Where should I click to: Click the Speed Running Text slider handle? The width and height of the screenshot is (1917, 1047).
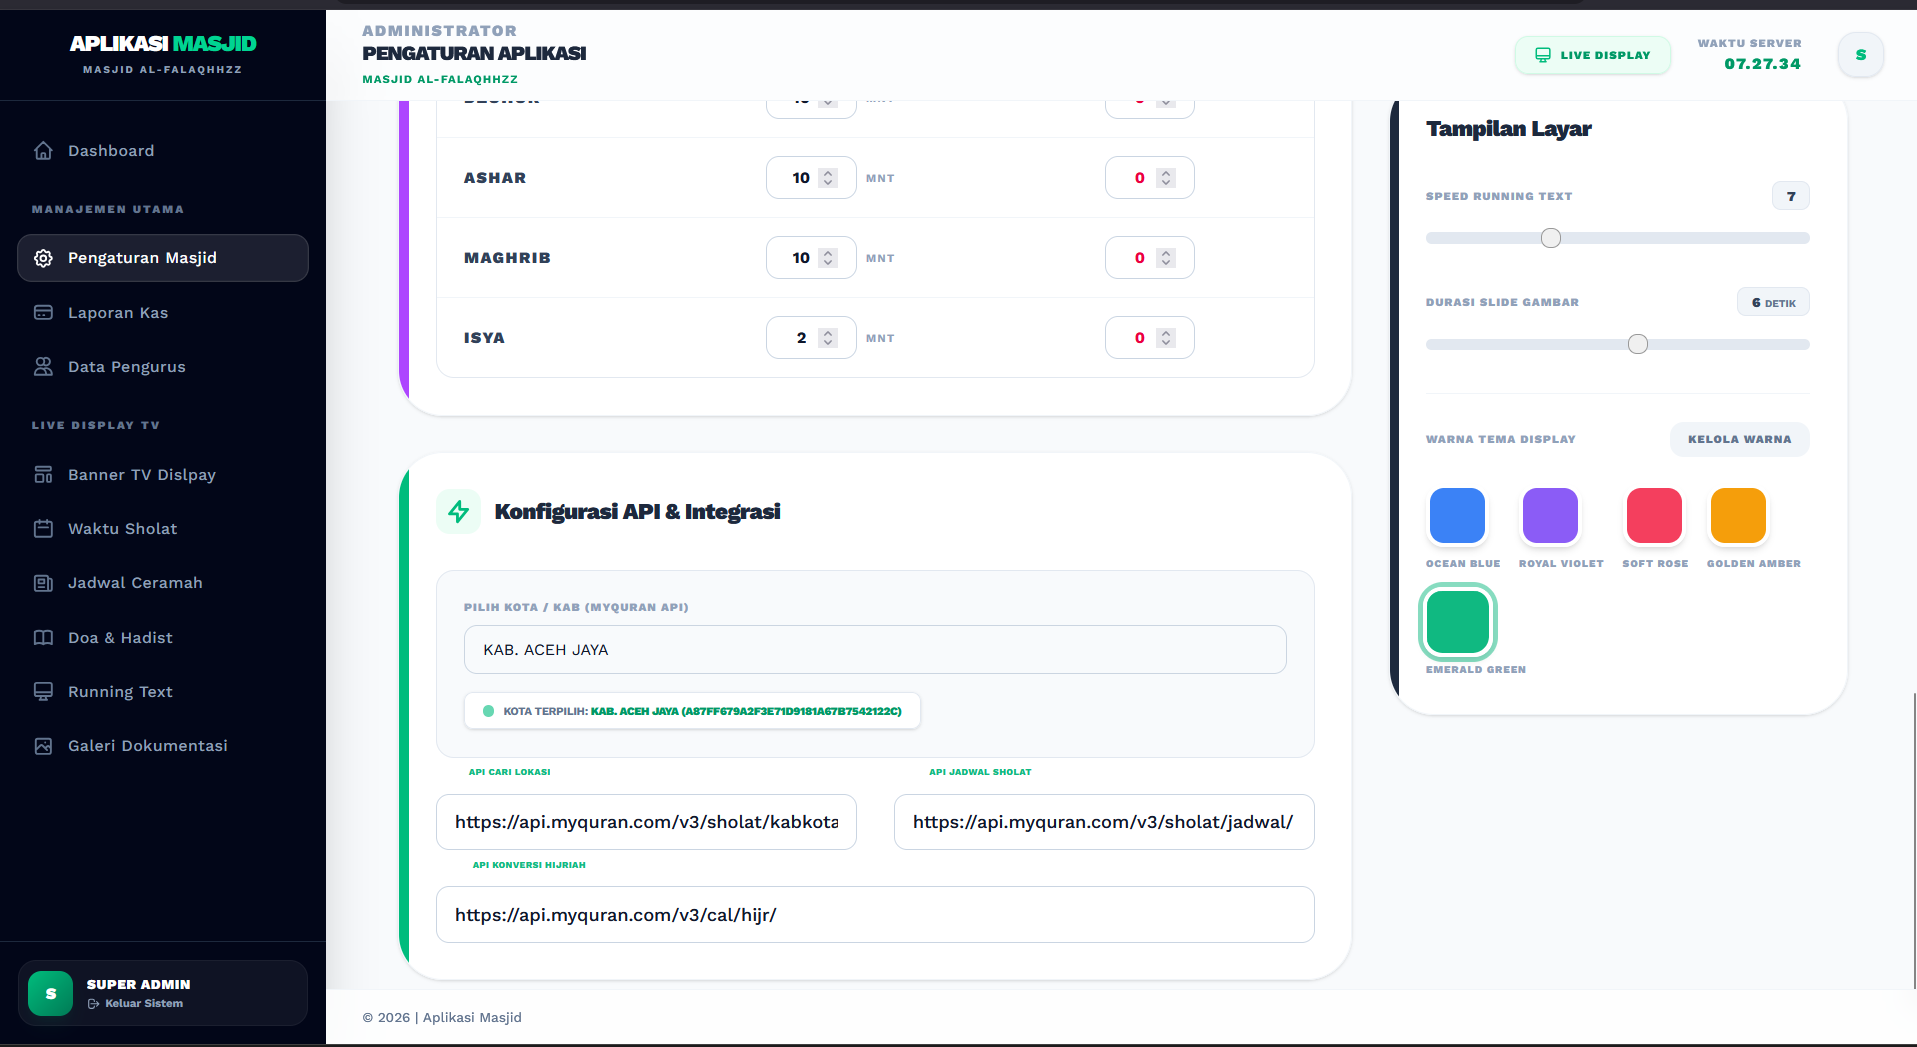(1551, 238)
